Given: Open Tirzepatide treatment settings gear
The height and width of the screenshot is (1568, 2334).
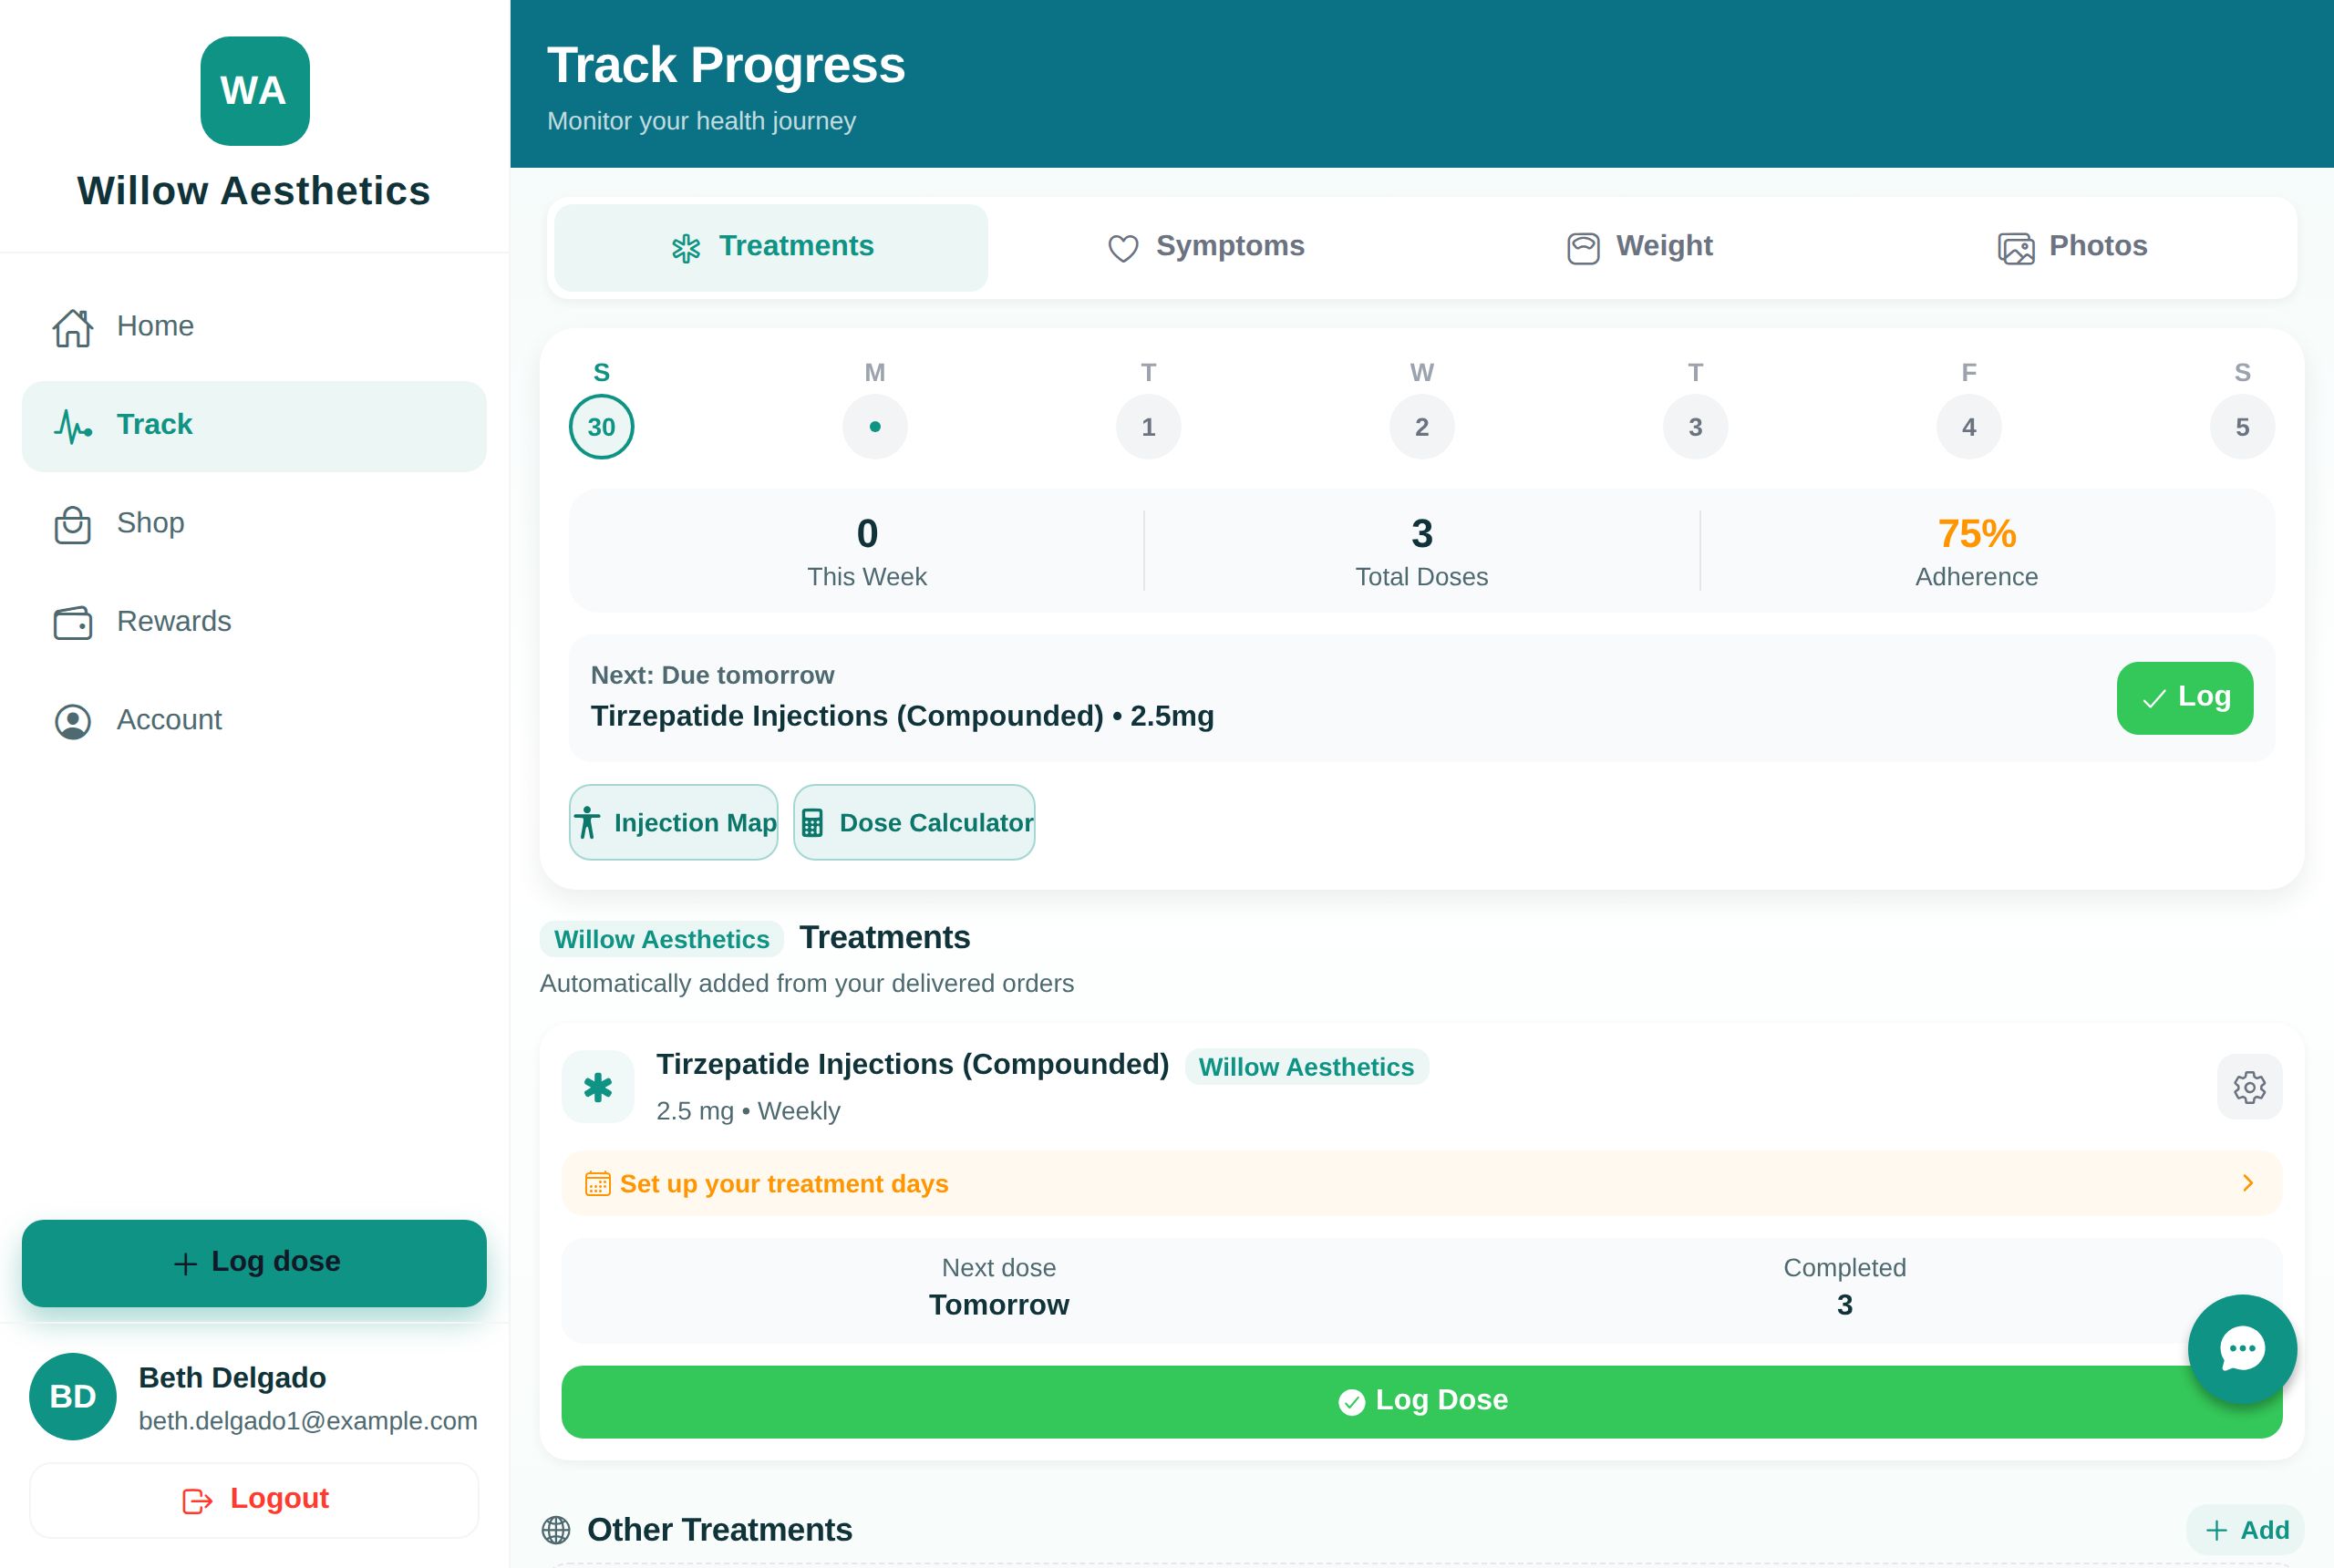Looking at the screenshot, I should click(x=2249, y=1087).
